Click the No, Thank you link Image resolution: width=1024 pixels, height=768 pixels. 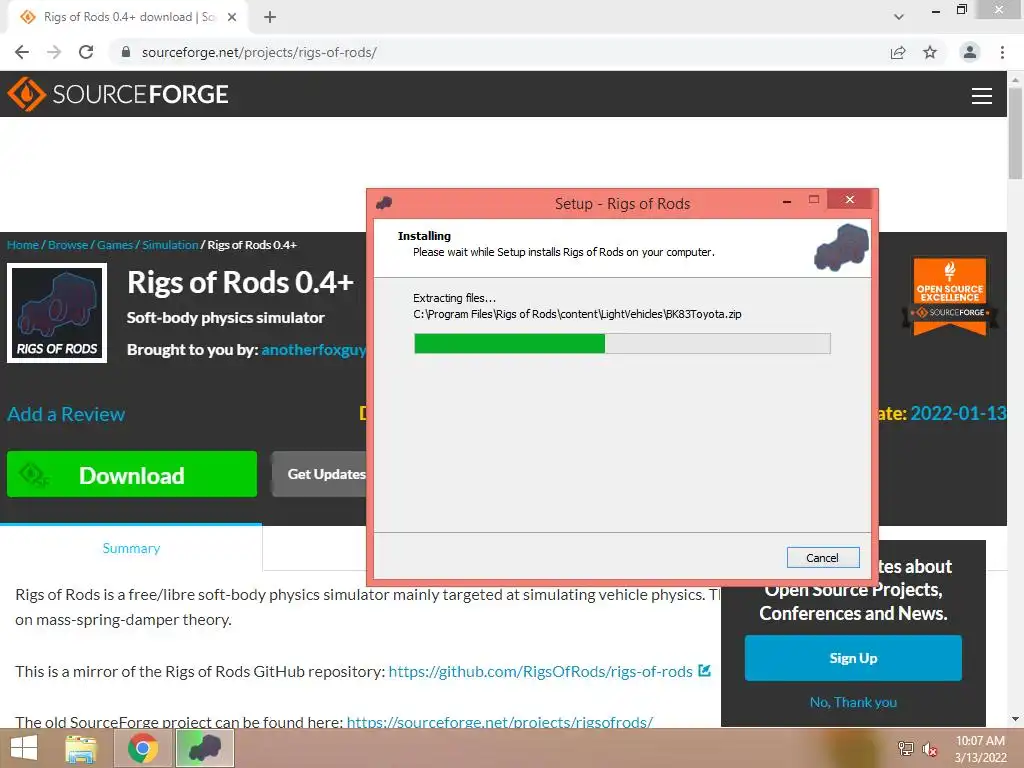pyautogui.click(x=853, y=702)
